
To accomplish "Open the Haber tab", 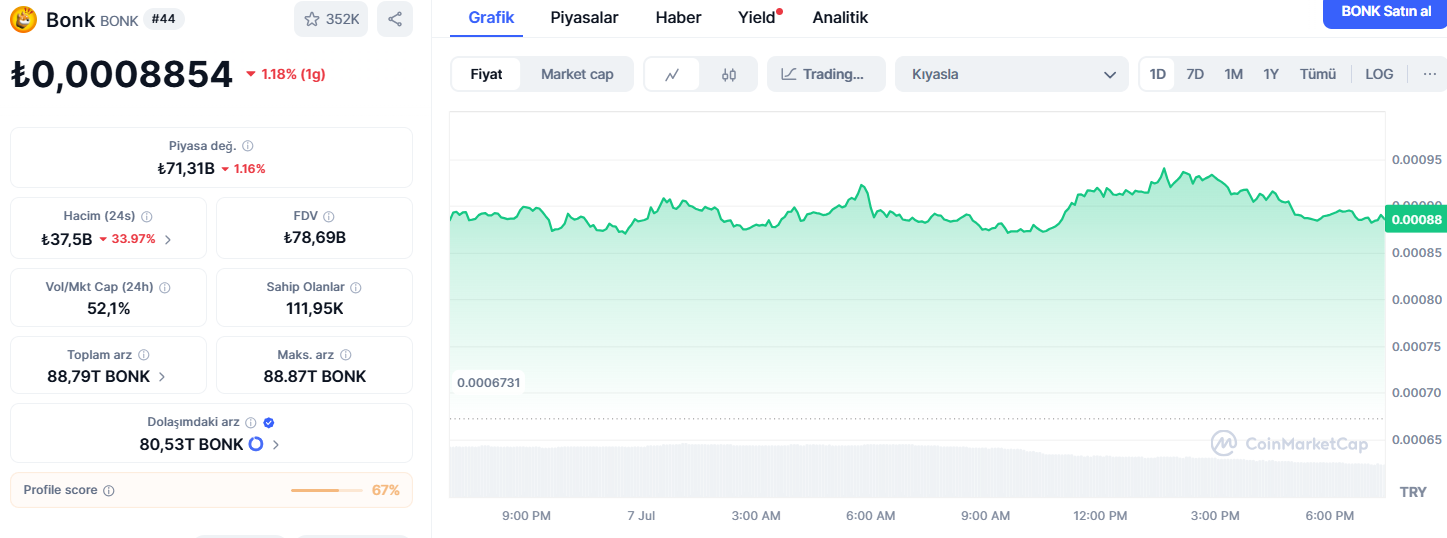I will pos(678,17).
